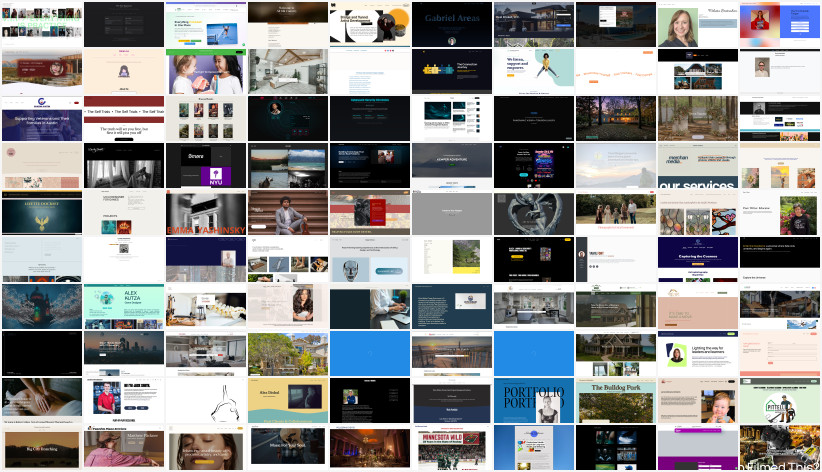822x472 pixels.
Task: Open the thumbnail showing a tennis player
Action: [206, 24]
